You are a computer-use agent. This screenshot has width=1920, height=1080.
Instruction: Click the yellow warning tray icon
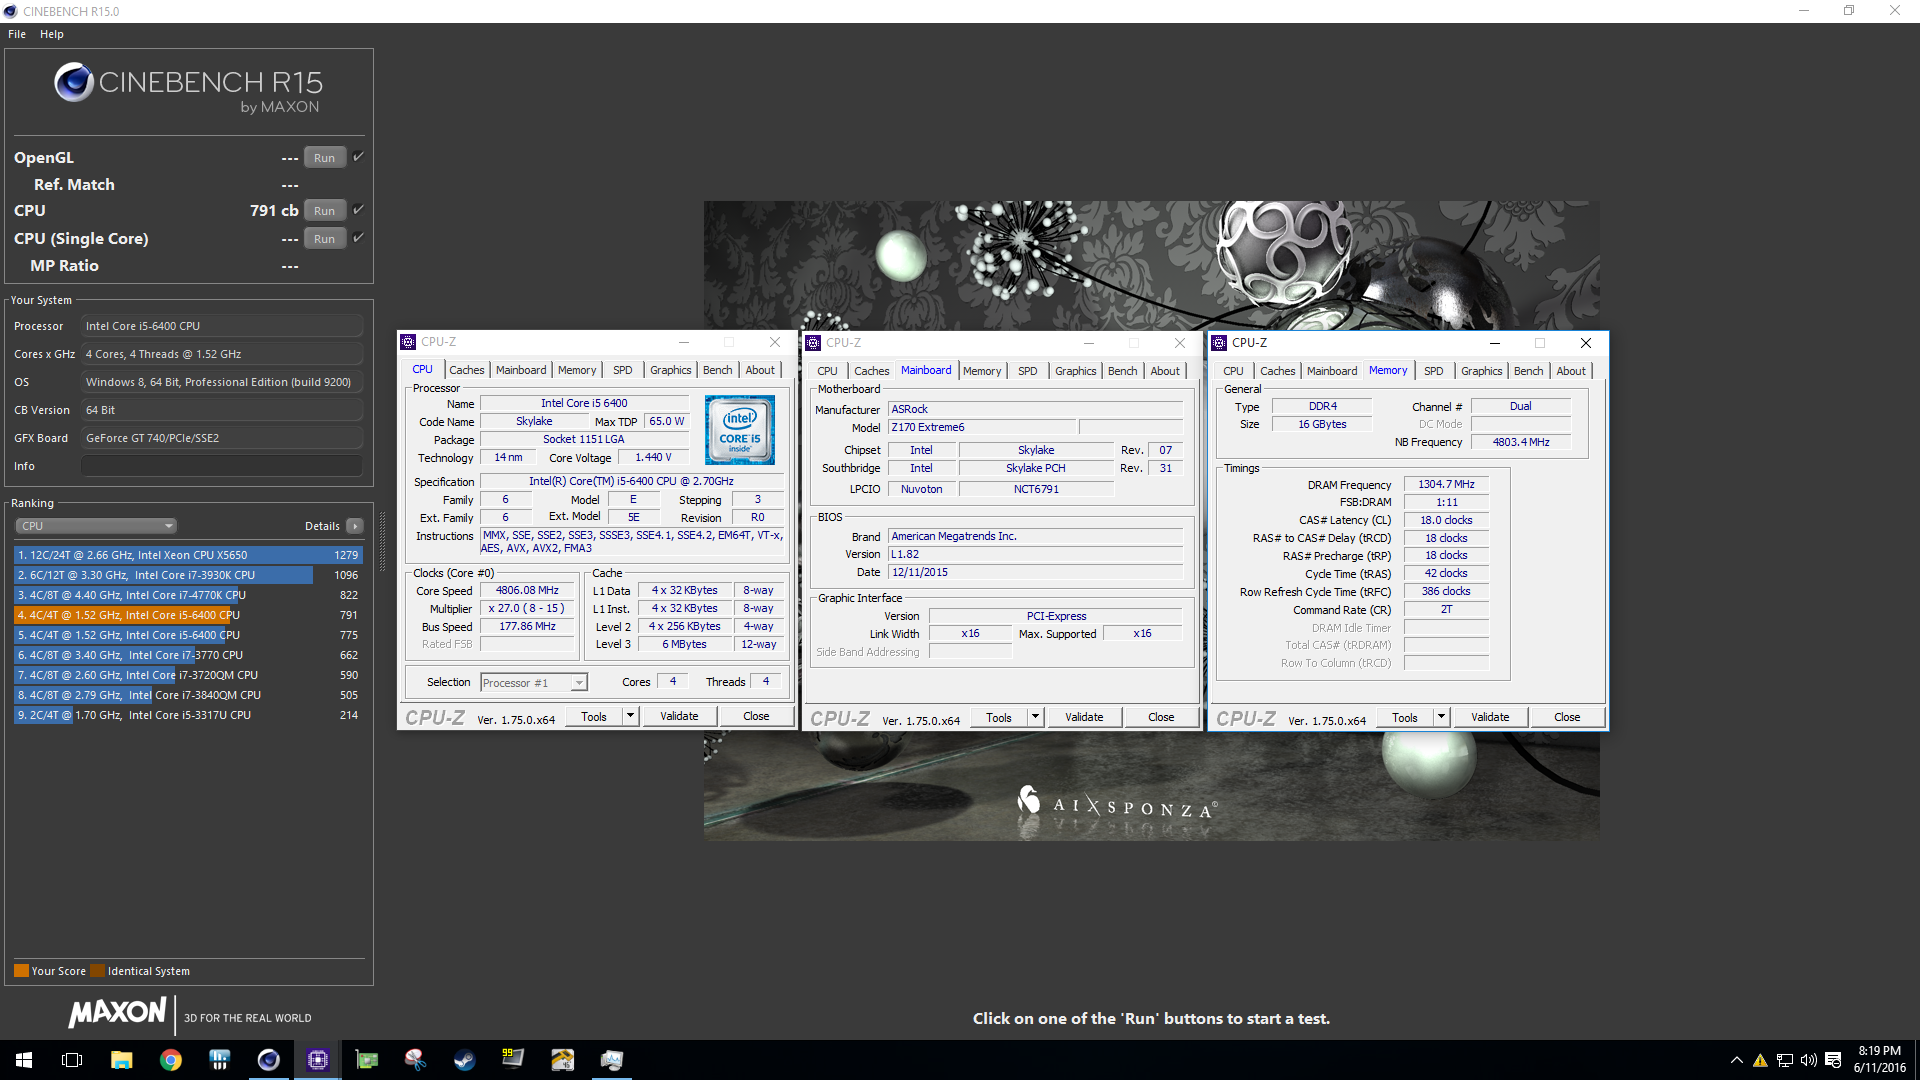pos(1760,1060)
